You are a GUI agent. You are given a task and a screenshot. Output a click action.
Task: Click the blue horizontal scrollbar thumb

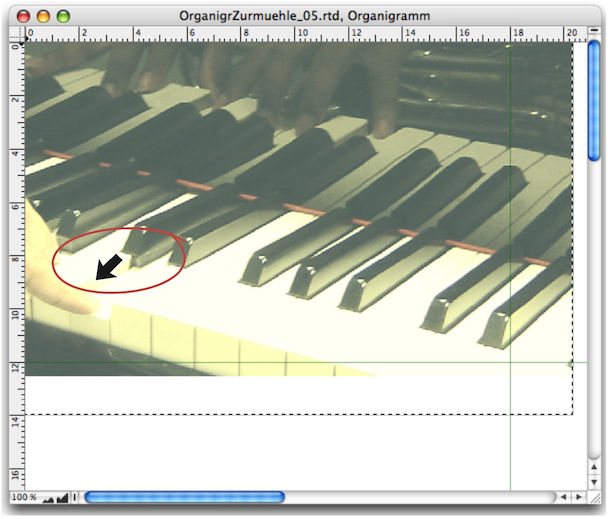pos(184,497)
